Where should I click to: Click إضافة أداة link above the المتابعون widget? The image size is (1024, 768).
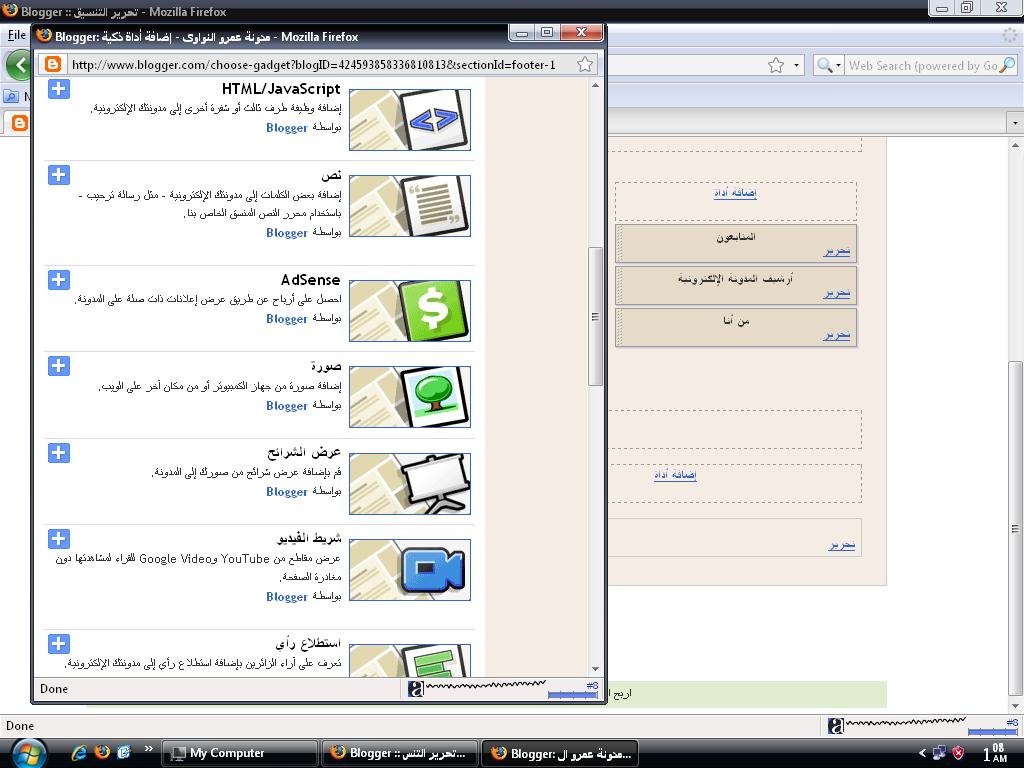735,193
